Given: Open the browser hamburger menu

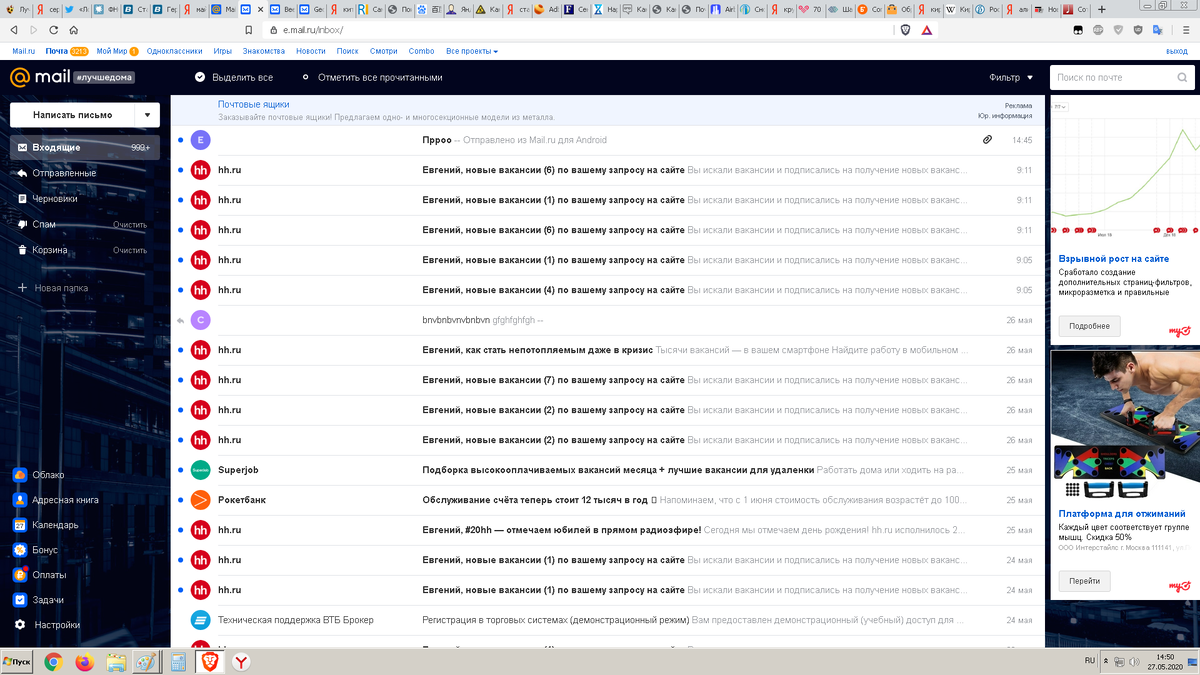Looking at the screenshot, I should pyautogui.click(x=1187, y=30).
